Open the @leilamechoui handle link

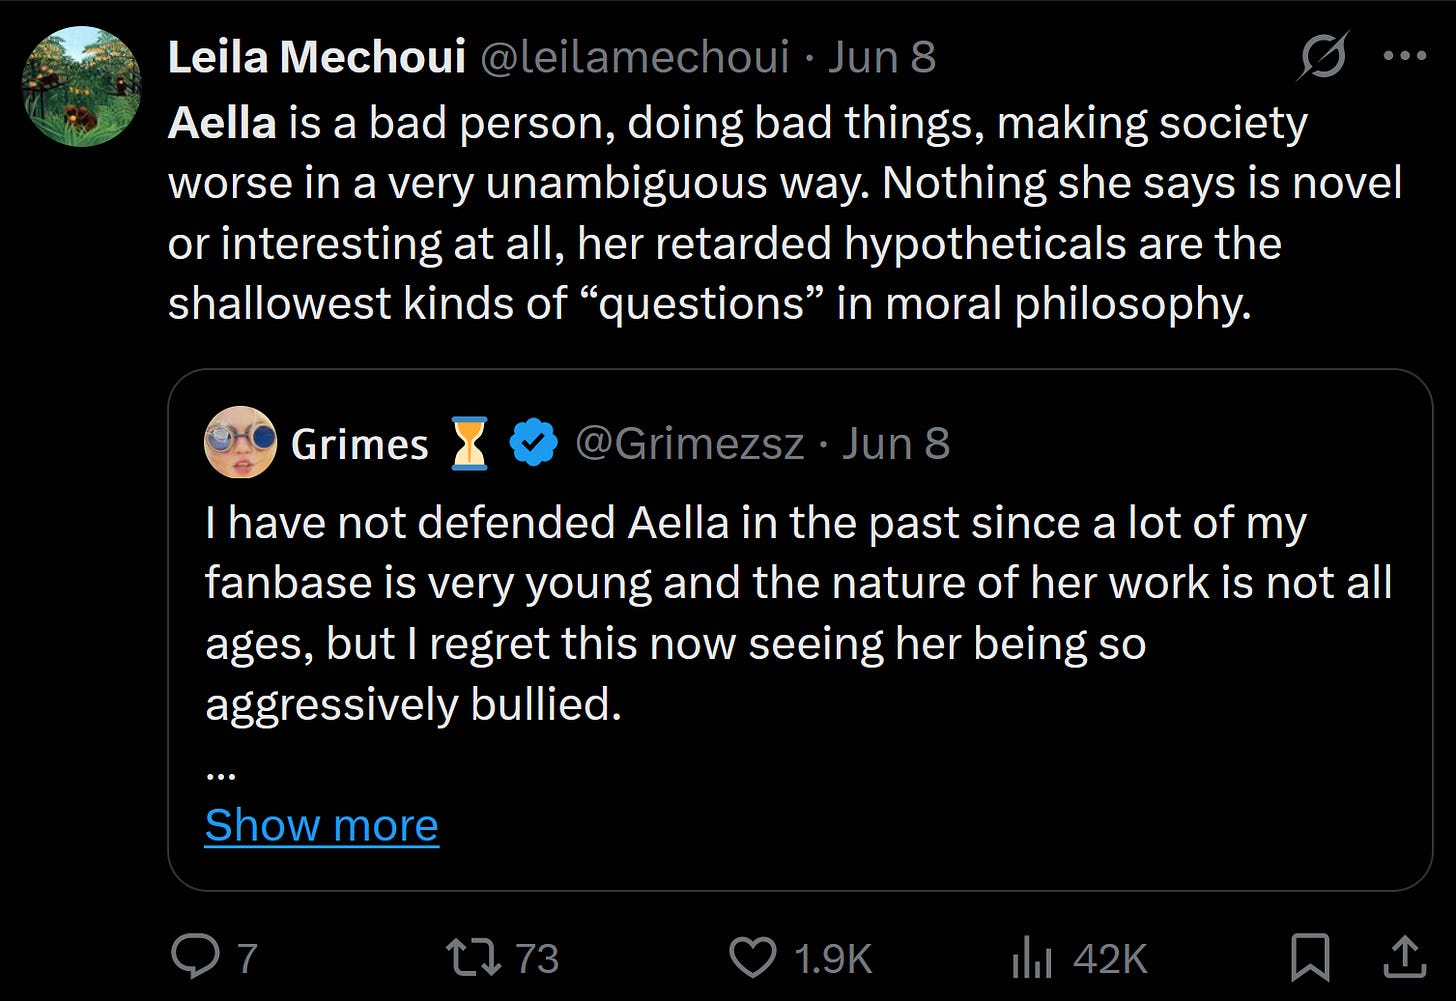(x=635, y=57)
